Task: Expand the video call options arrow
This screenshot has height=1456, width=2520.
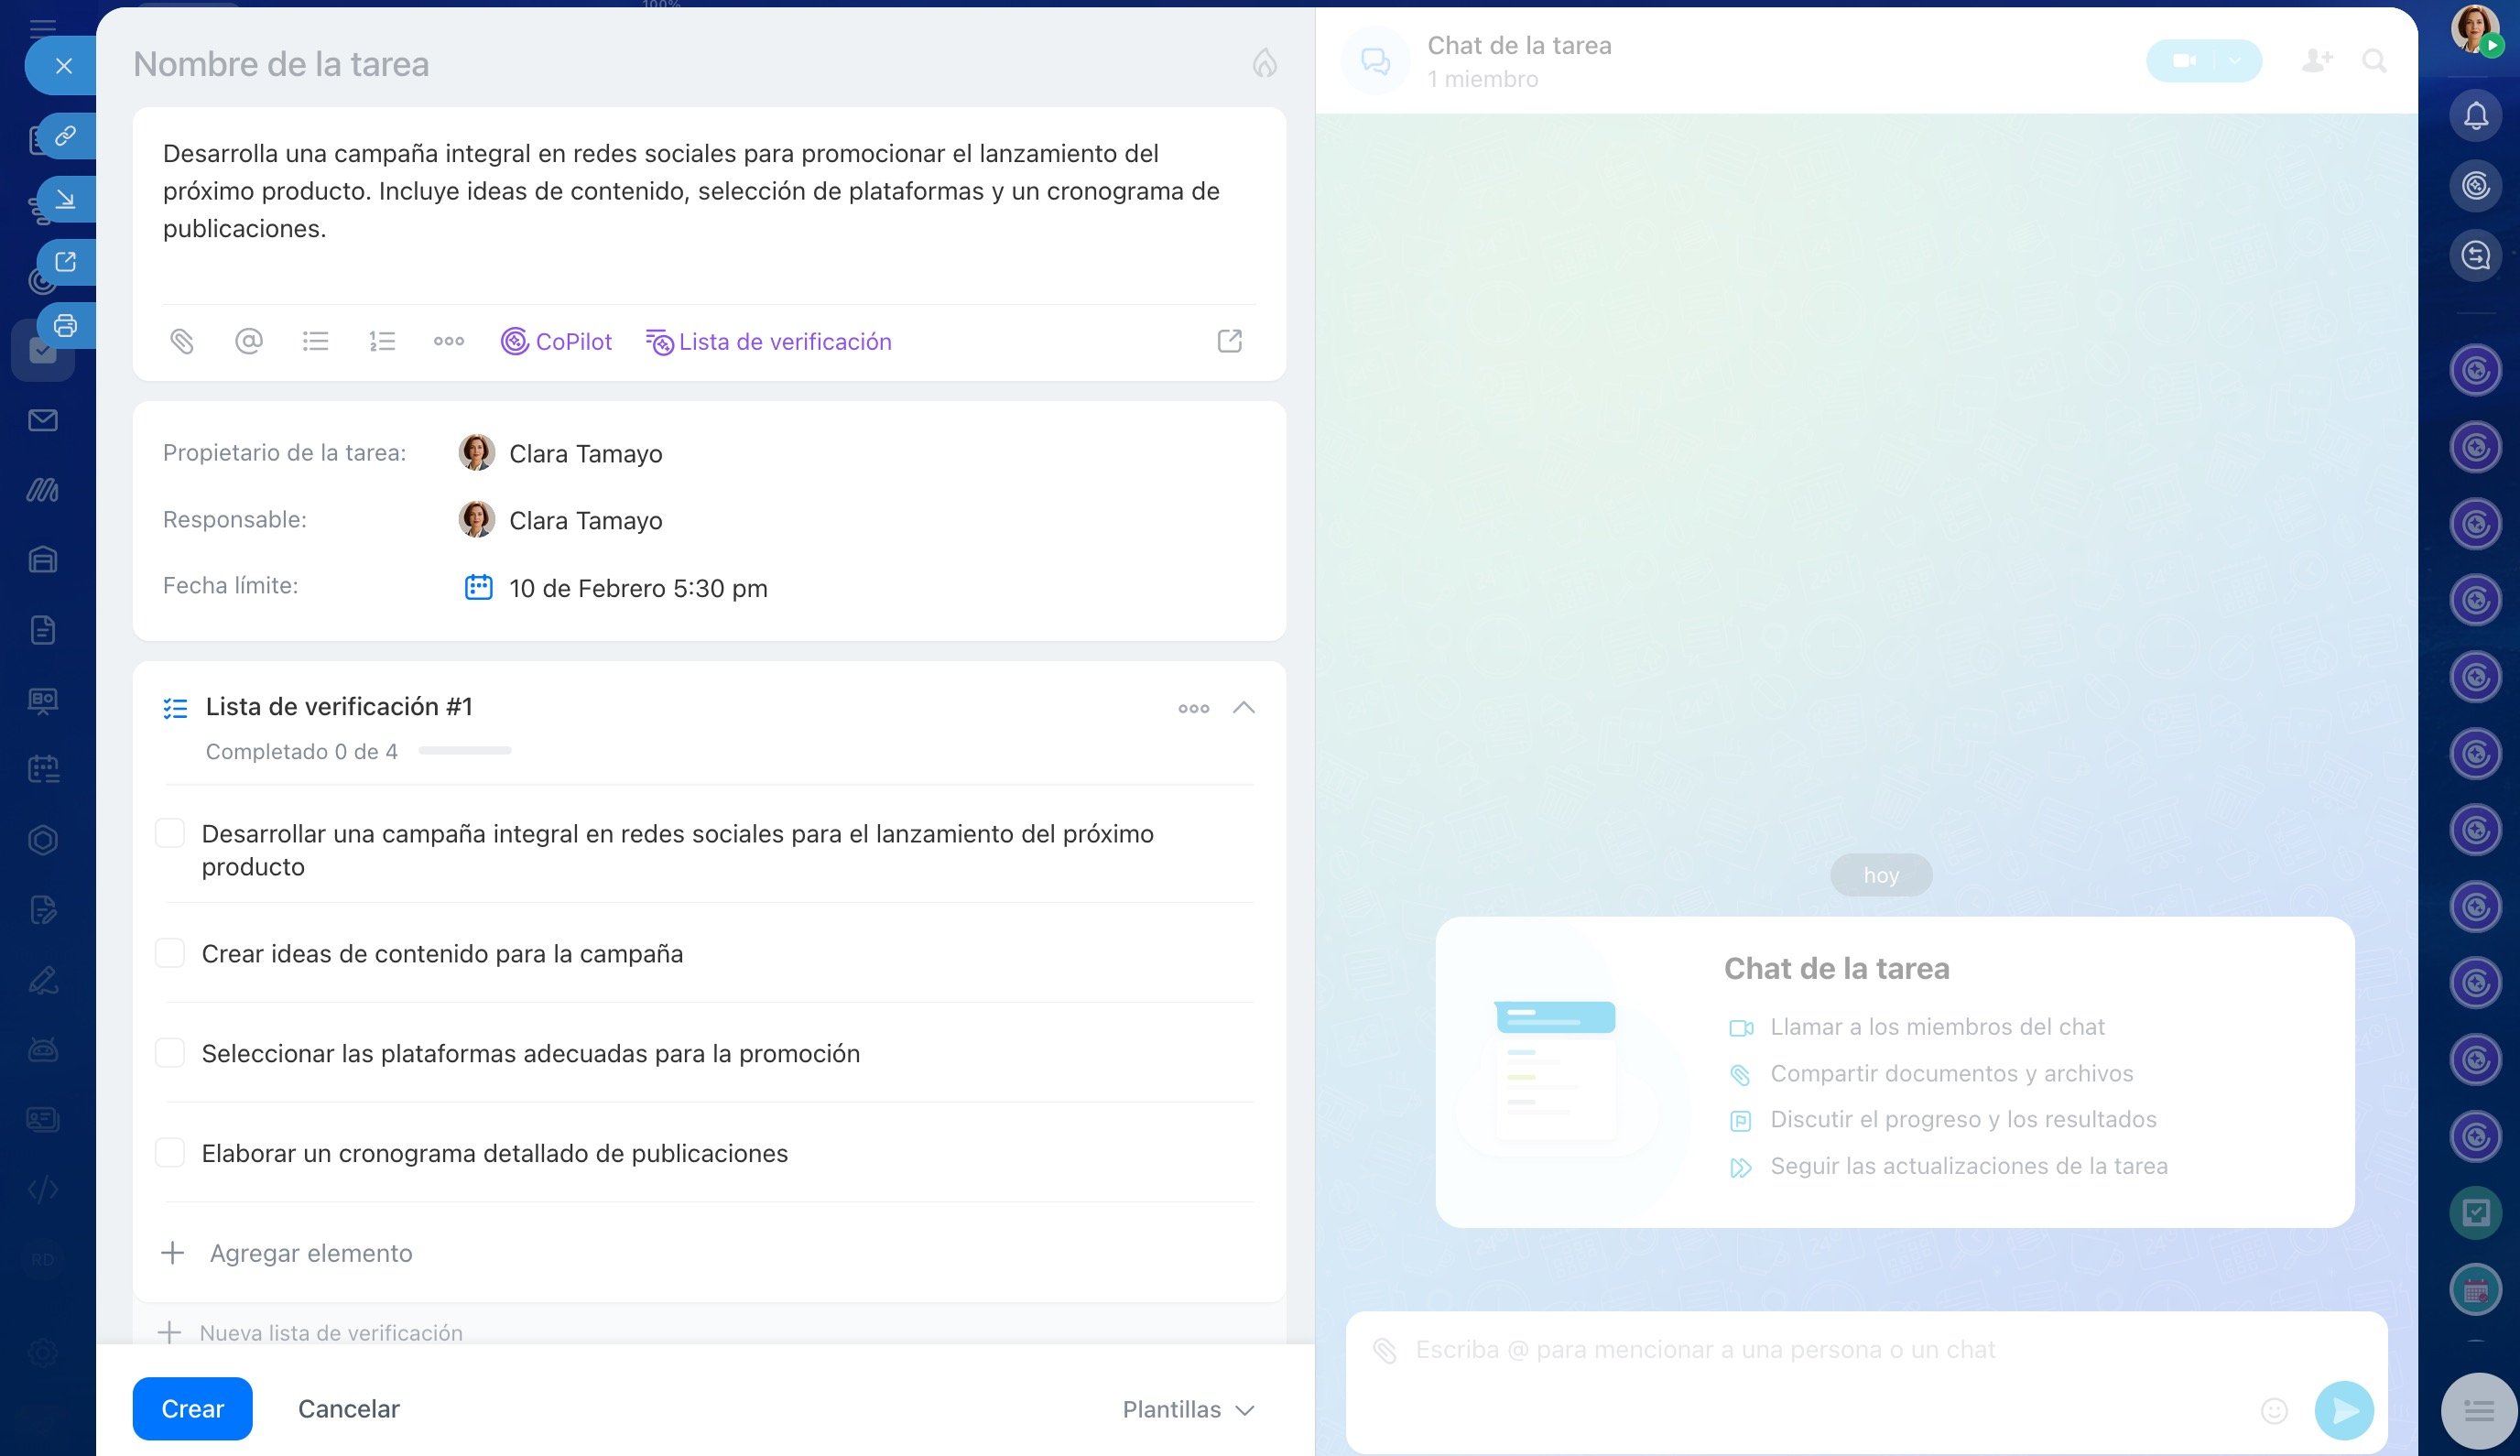Action: point(2235,61)
